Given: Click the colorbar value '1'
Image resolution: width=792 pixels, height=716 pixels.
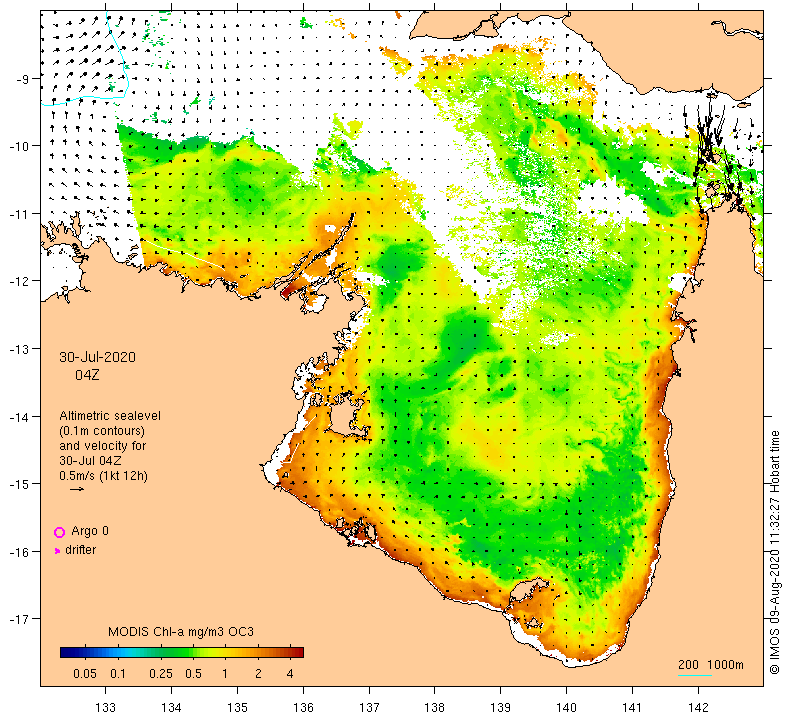Looking at the screenshot, I should click(x=225, y=674).
